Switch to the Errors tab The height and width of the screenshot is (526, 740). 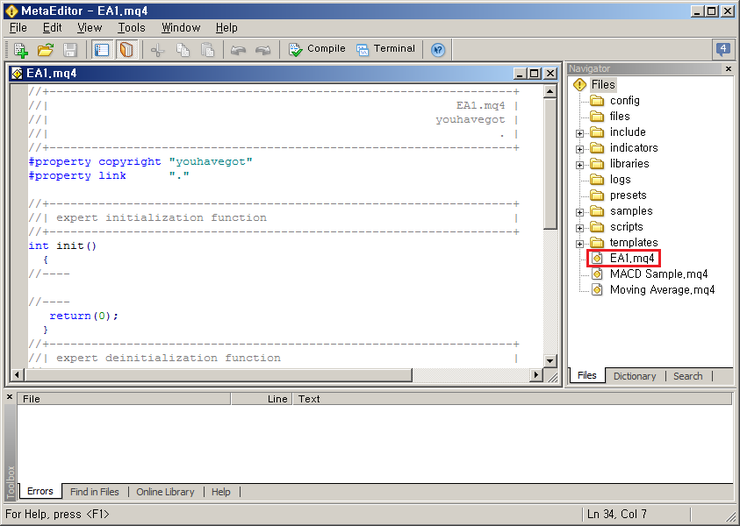coord(40,491)
